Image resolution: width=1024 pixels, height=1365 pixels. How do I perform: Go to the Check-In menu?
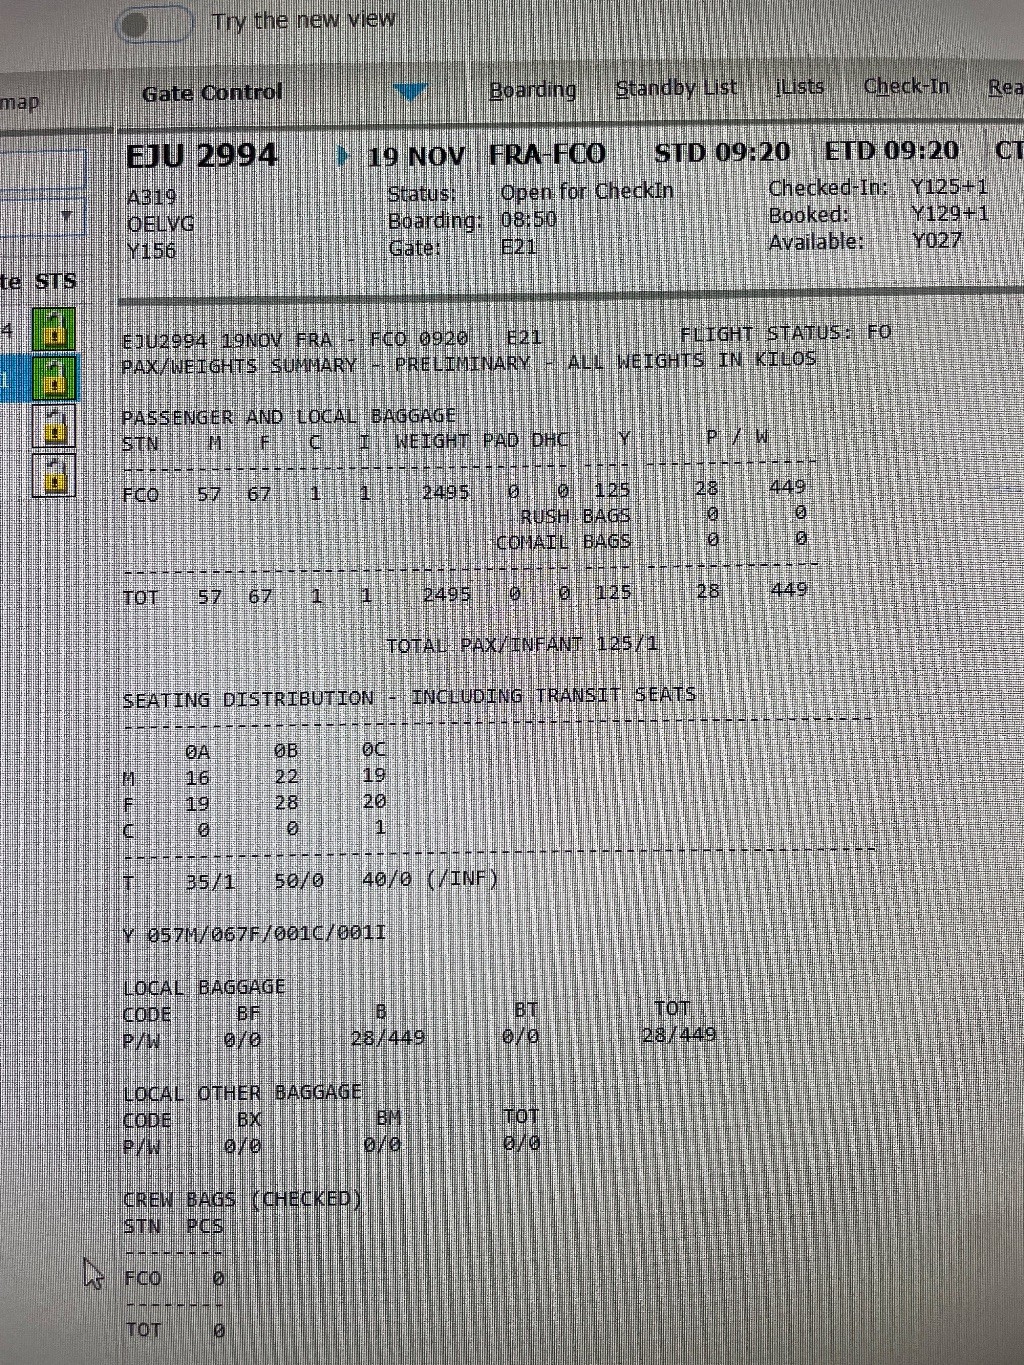tap(906, 86)
